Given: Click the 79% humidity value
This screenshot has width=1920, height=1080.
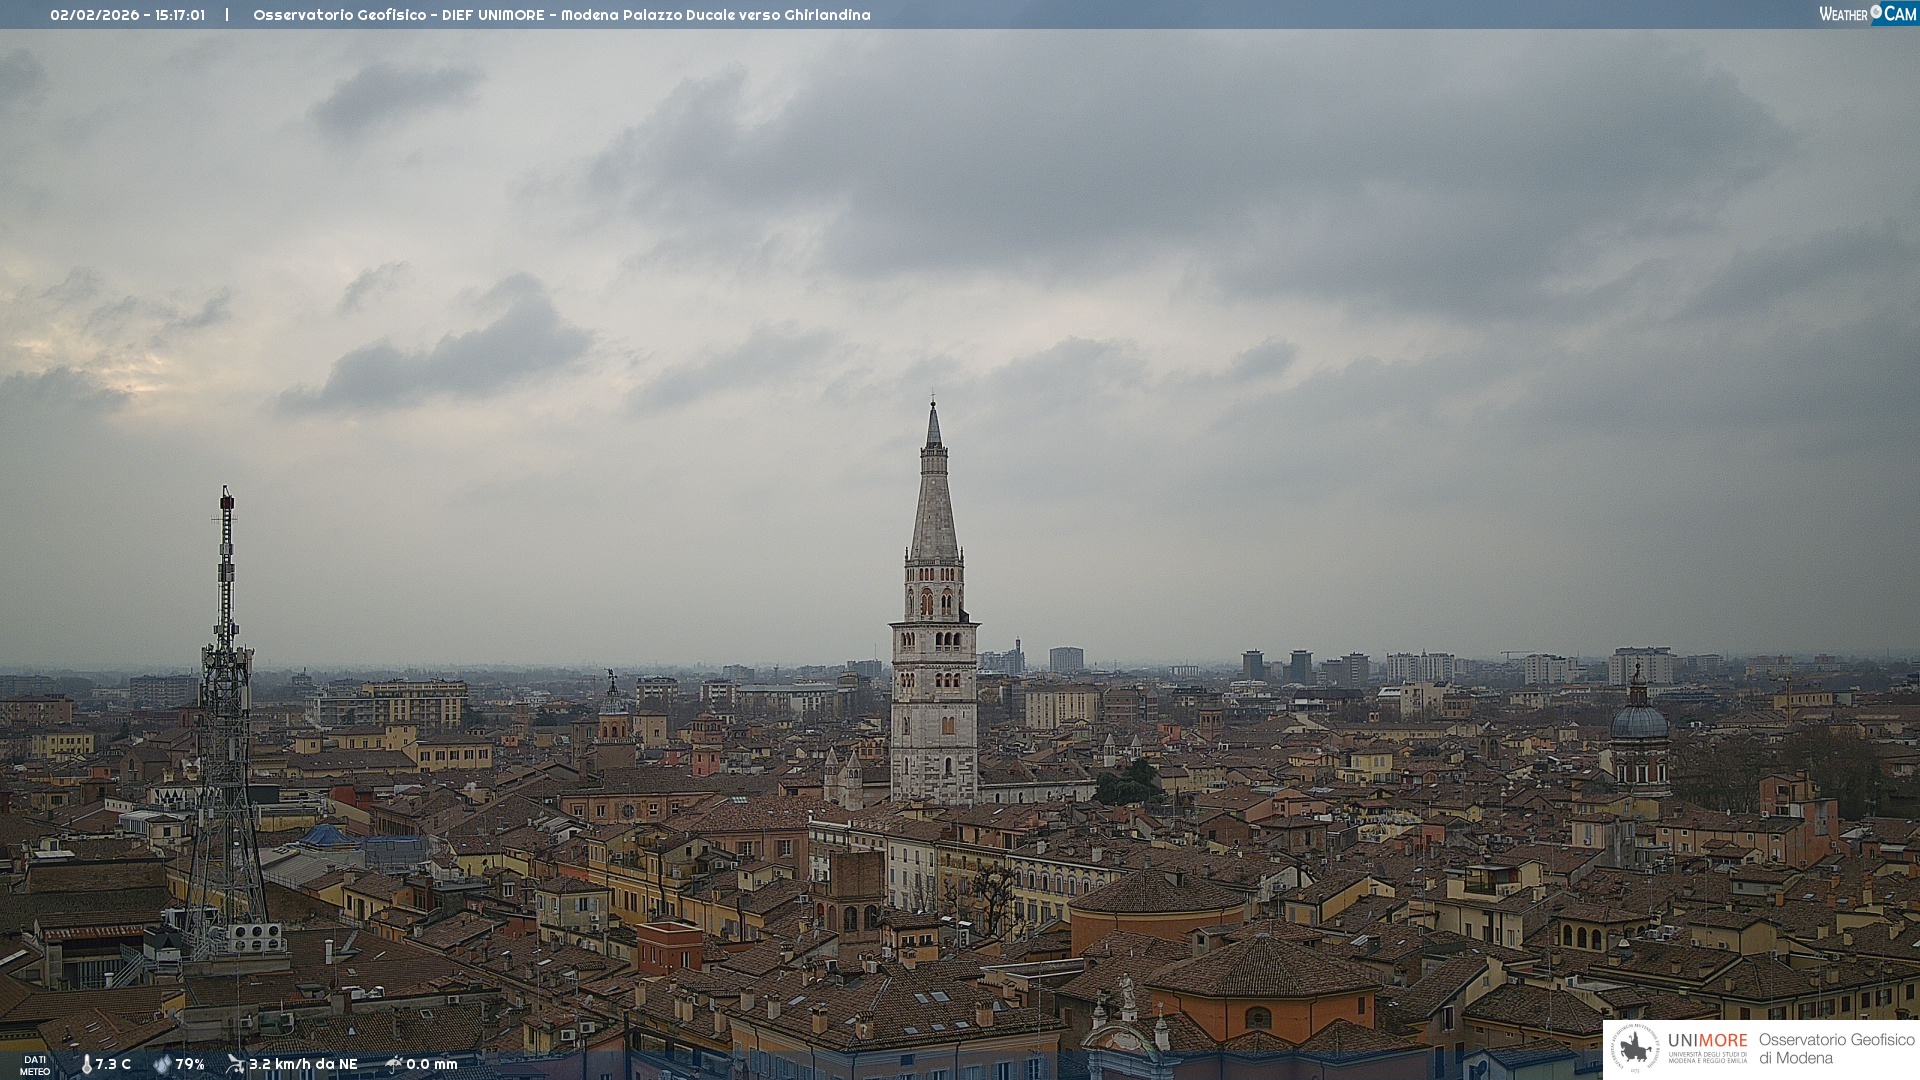Looking at the screenshot, I should coord(190,1064).
